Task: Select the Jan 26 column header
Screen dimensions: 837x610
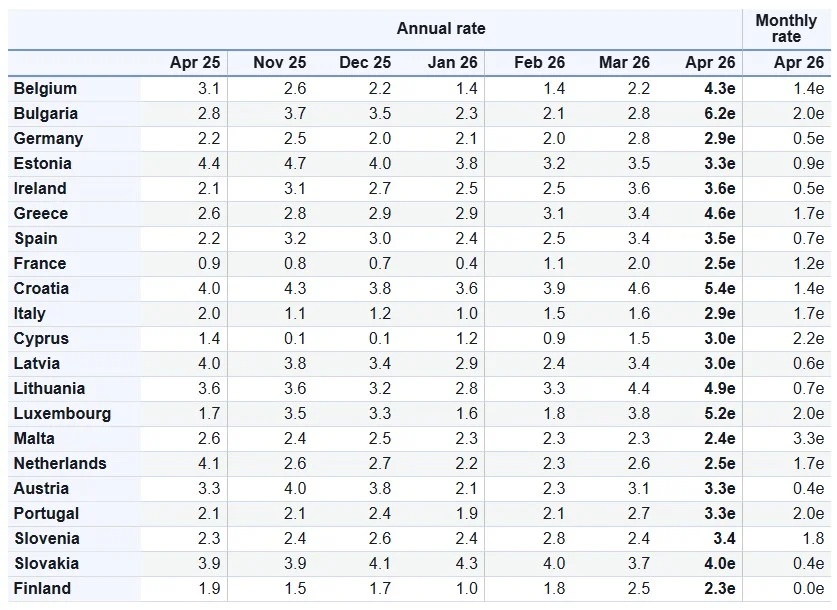Action: tap(452, 62)
